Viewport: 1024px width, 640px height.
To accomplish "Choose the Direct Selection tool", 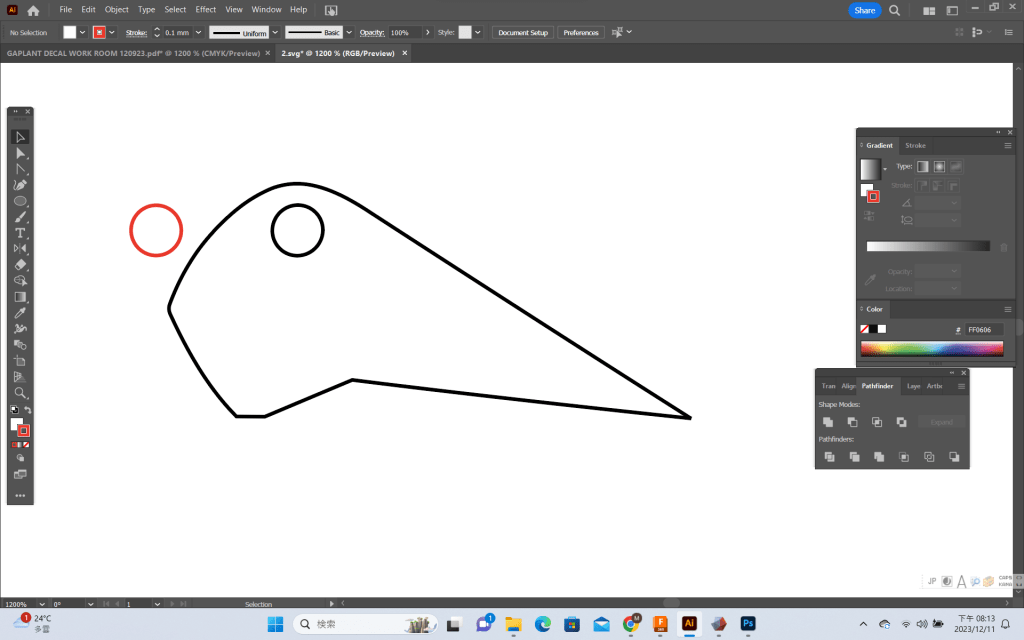I will (20, 153).
